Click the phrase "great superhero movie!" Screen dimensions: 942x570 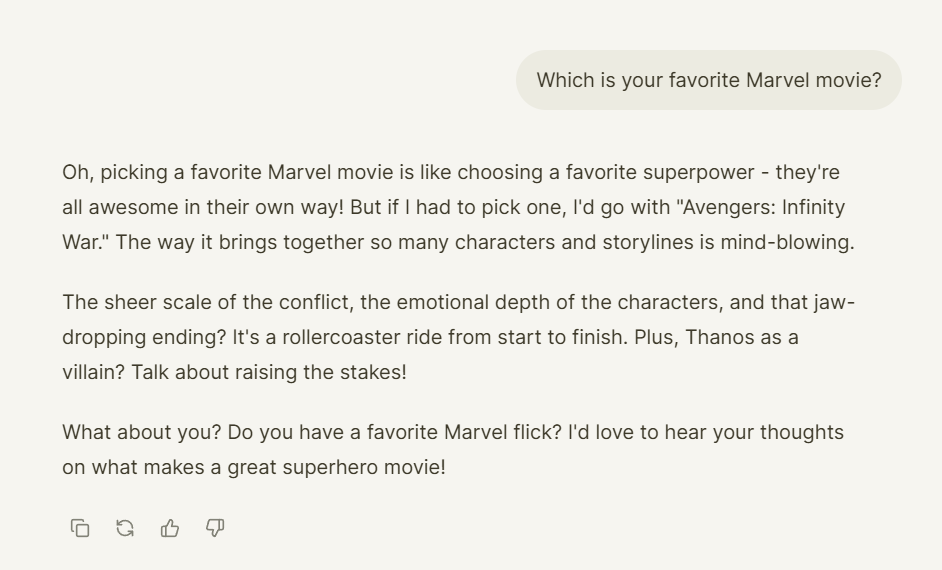[336, 467]
